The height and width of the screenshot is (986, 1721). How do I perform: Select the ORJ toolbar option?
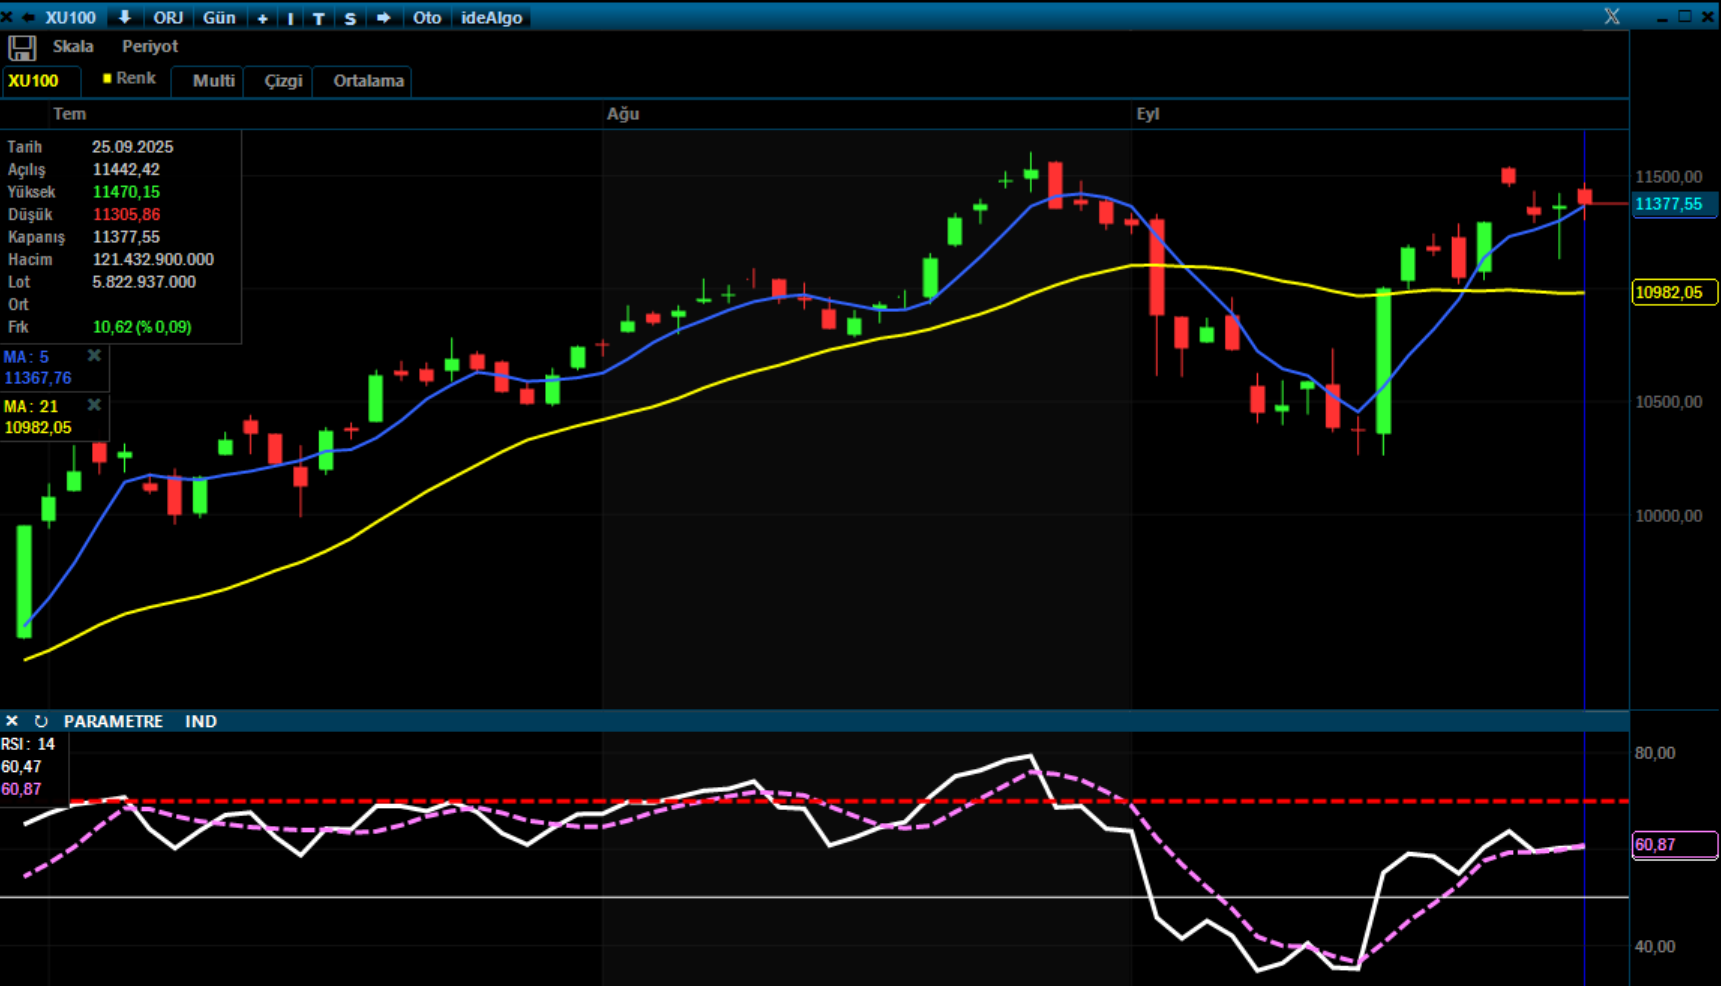point(168,17)
